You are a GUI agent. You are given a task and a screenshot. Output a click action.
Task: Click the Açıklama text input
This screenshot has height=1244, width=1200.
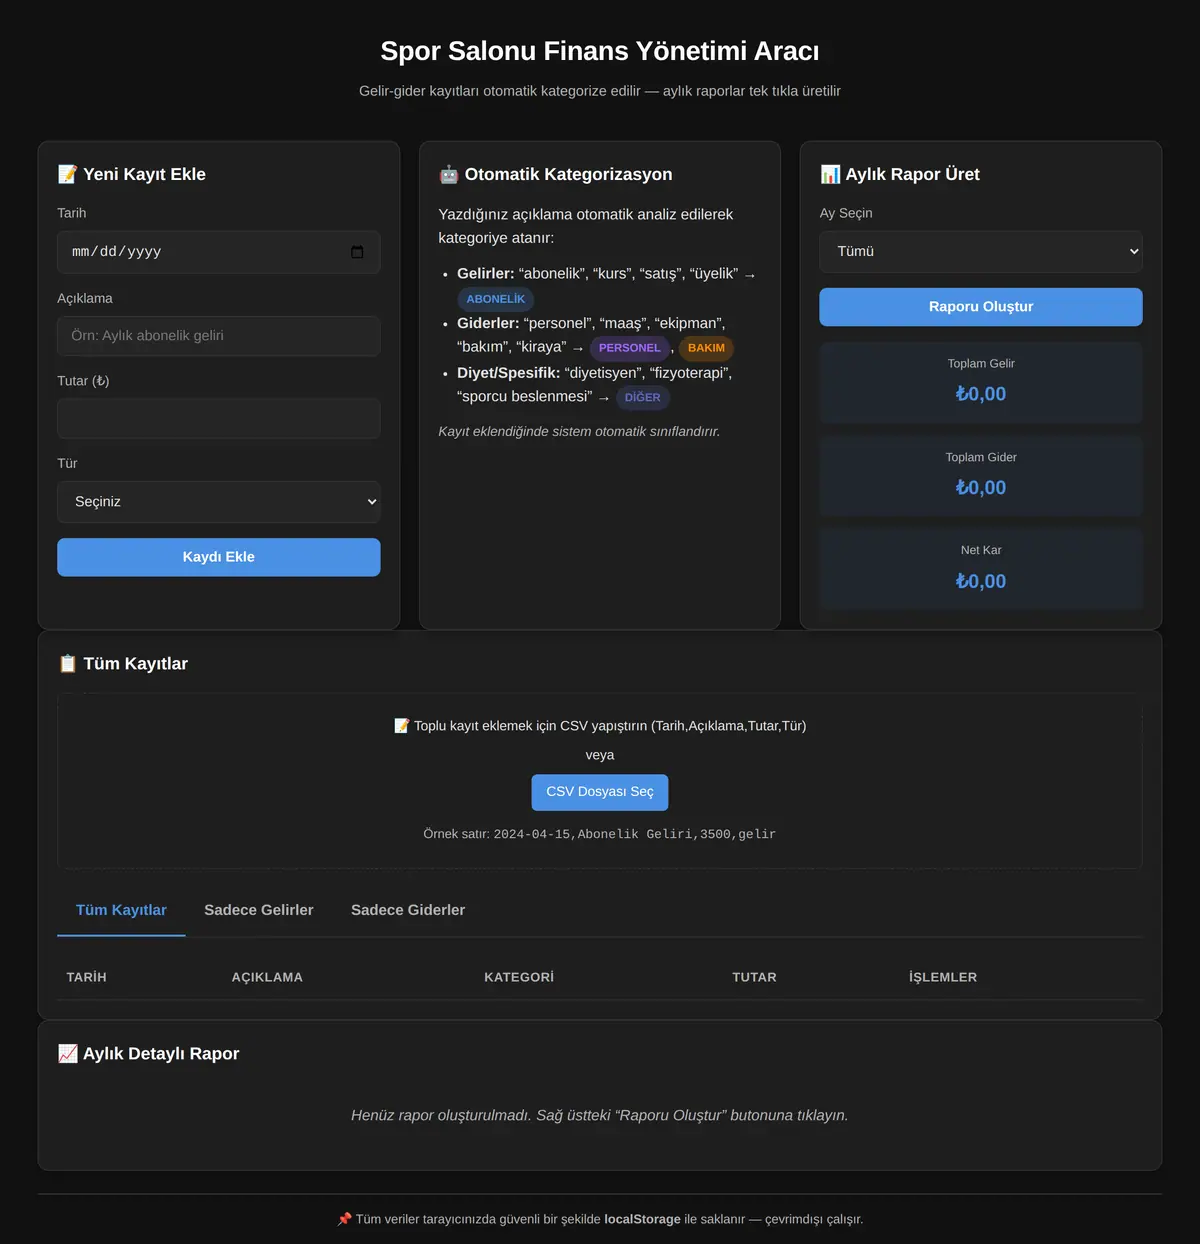(x=219, y=336)
